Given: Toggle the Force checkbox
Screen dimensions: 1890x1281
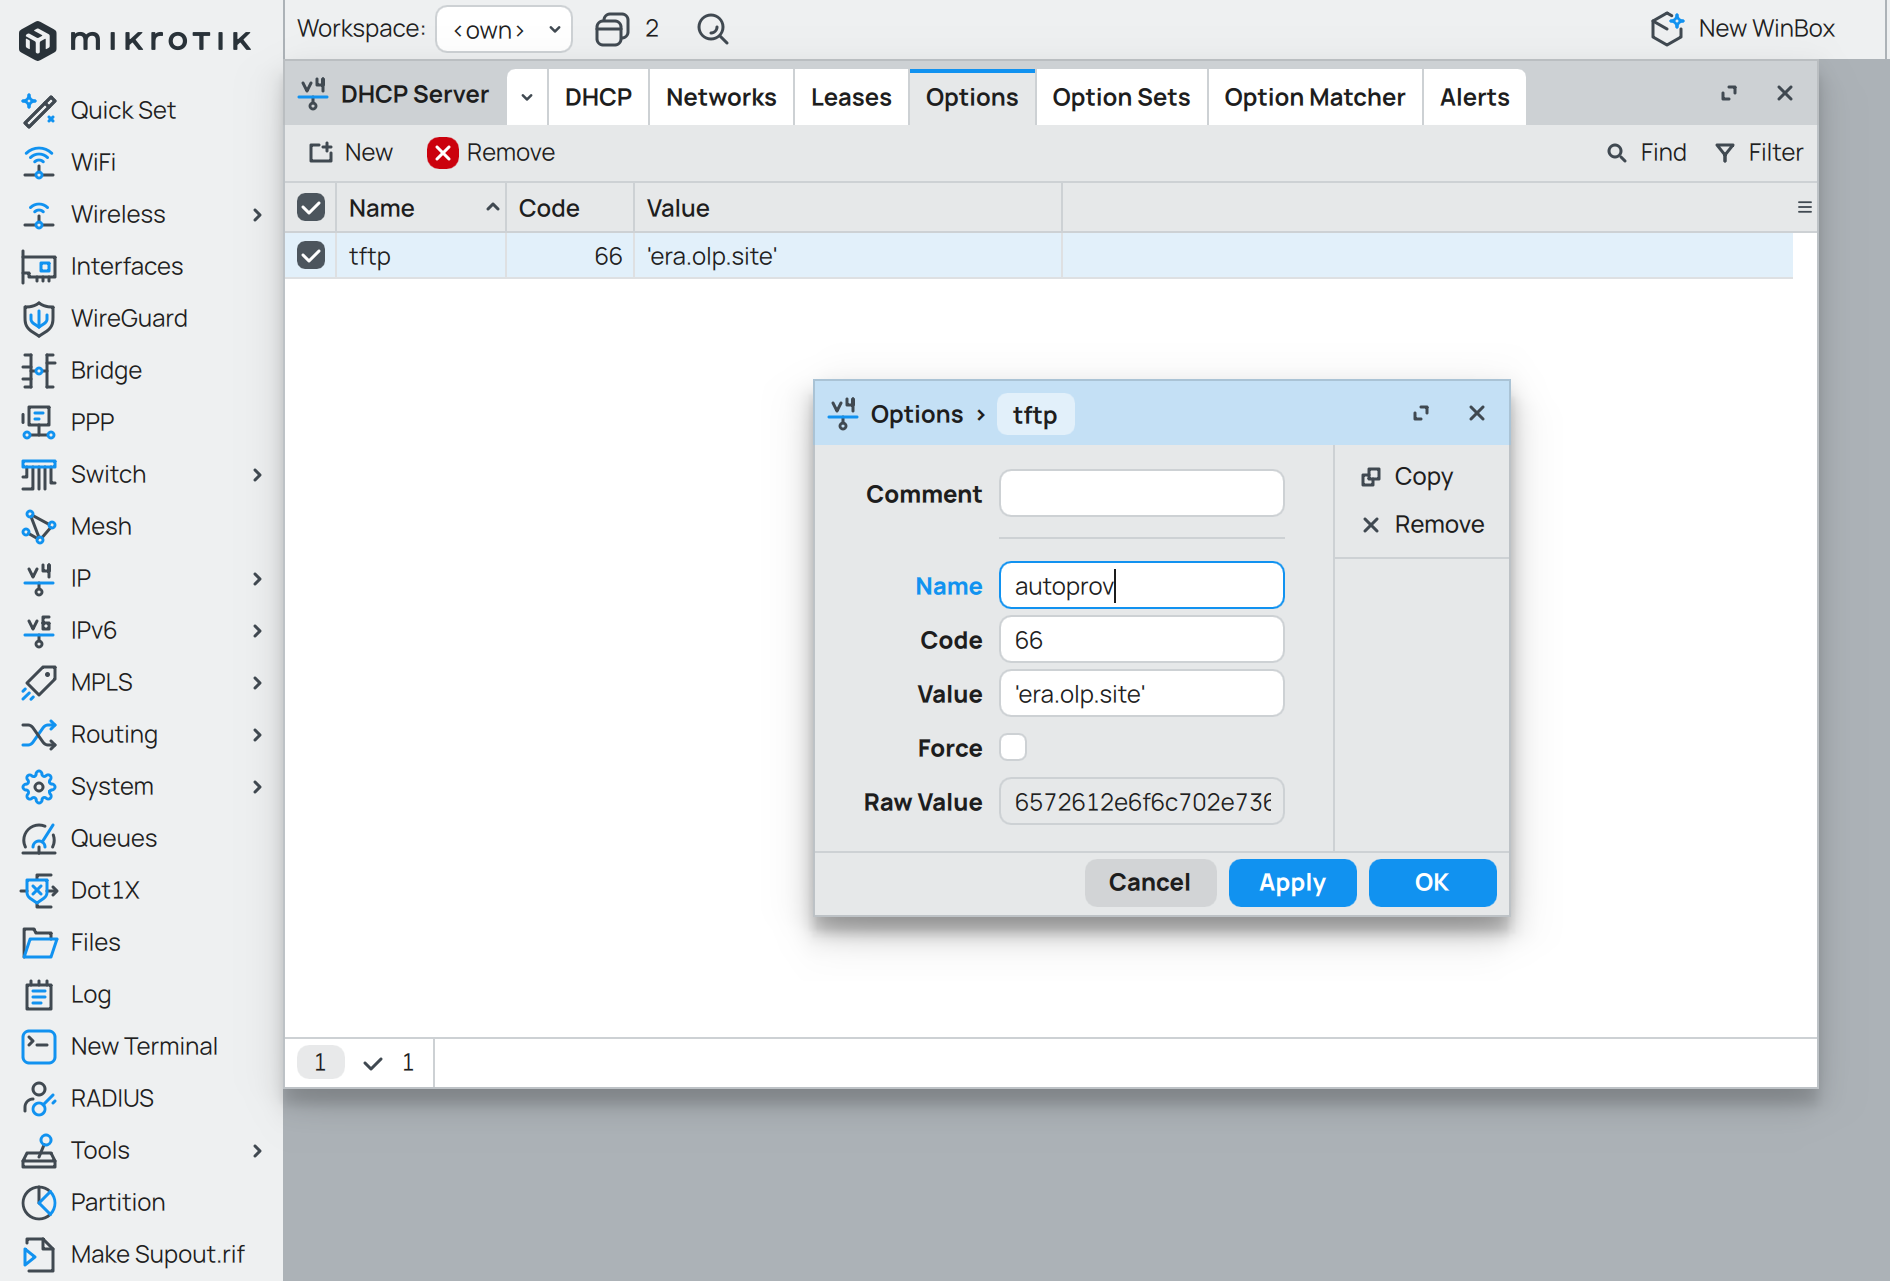Looking at the screenshot, I should tap(1013, 747).
